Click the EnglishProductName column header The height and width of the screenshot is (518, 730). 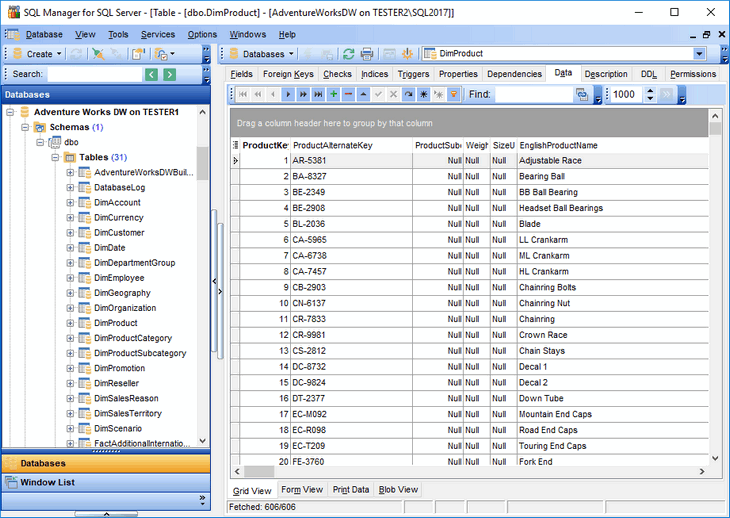558,145
